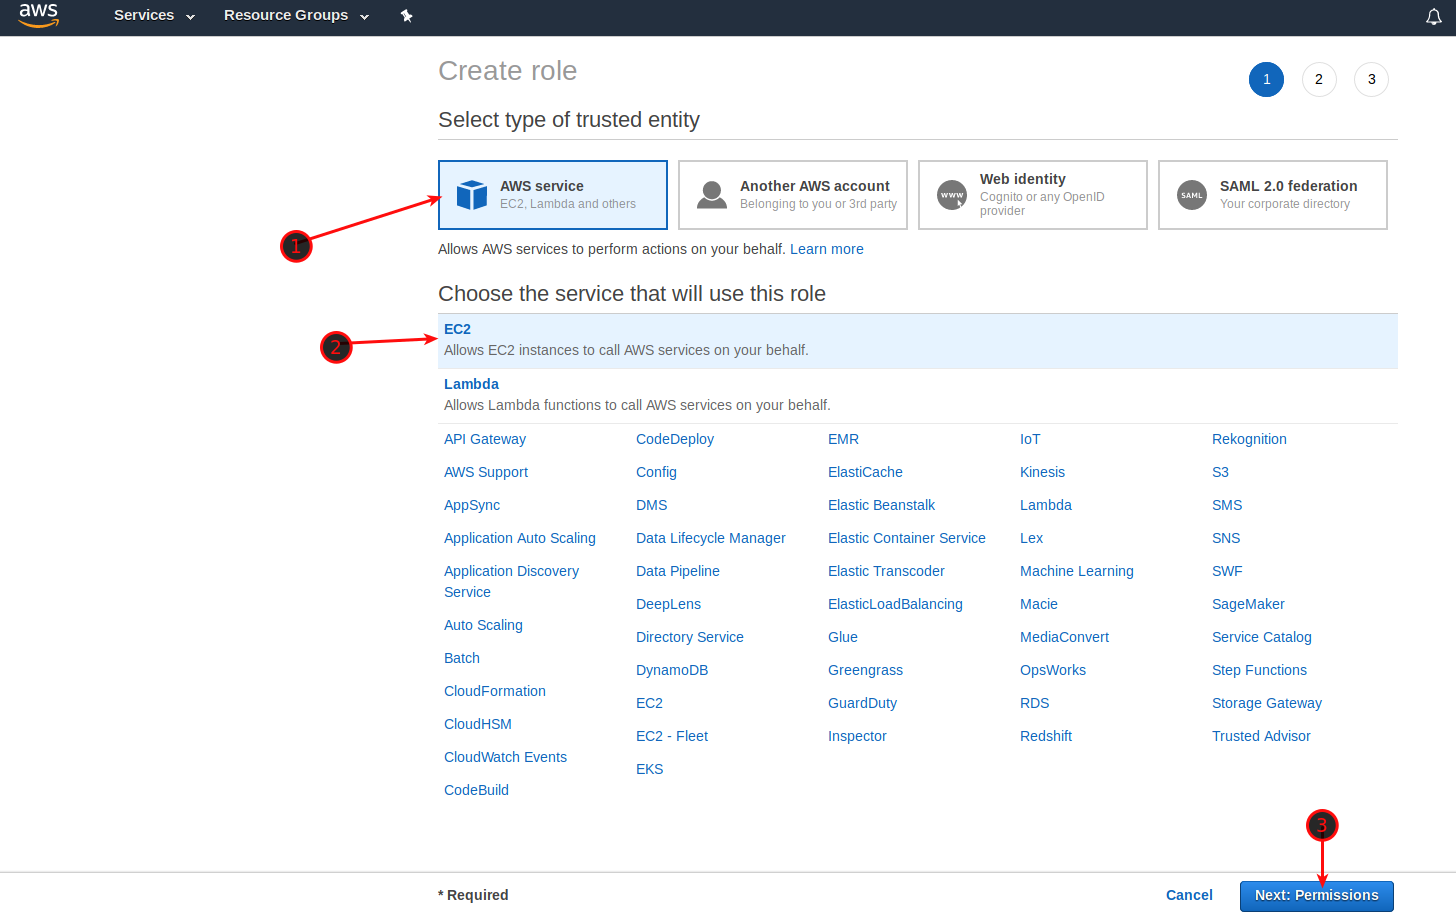
Task: Select EC2 - Fleet service
Action: [672, 736]
